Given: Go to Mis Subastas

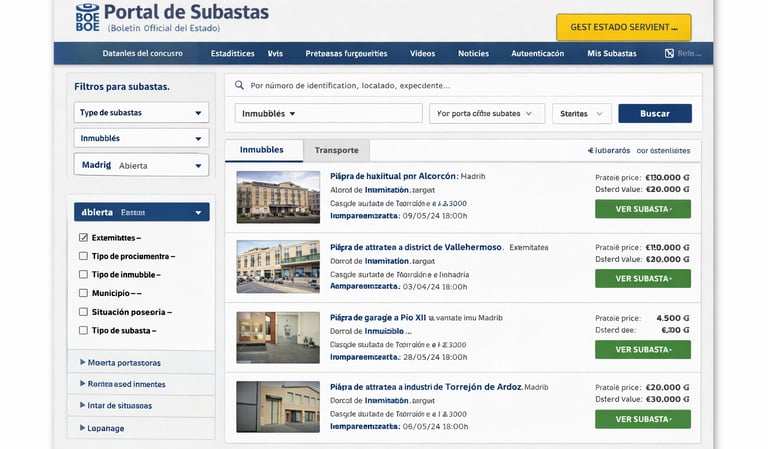Looking at the screenshot, I should pyautogui.click(x=612, y=53).
